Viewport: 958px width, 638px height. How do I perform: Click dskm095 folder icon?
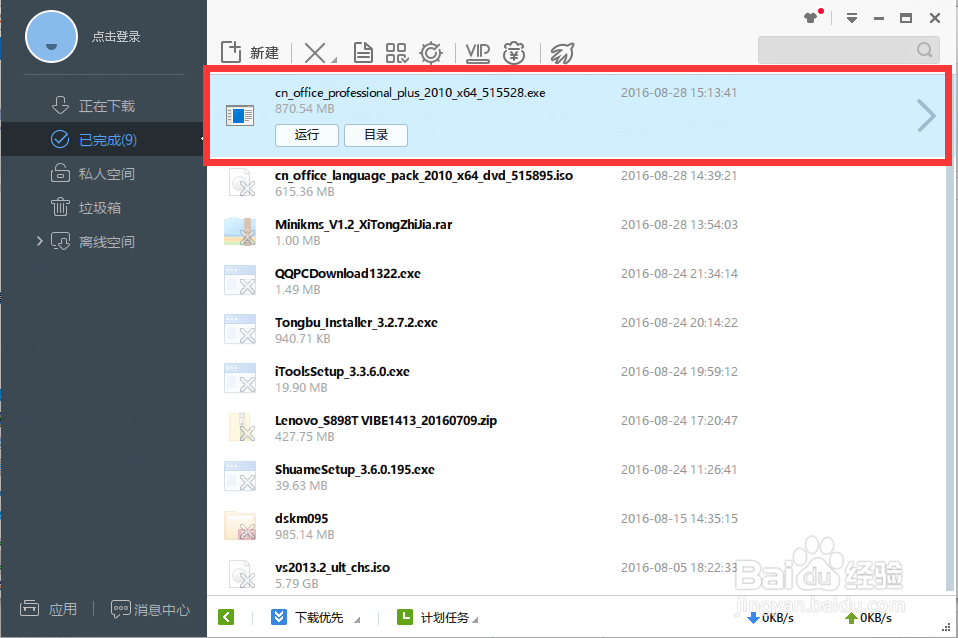(240, 526)
